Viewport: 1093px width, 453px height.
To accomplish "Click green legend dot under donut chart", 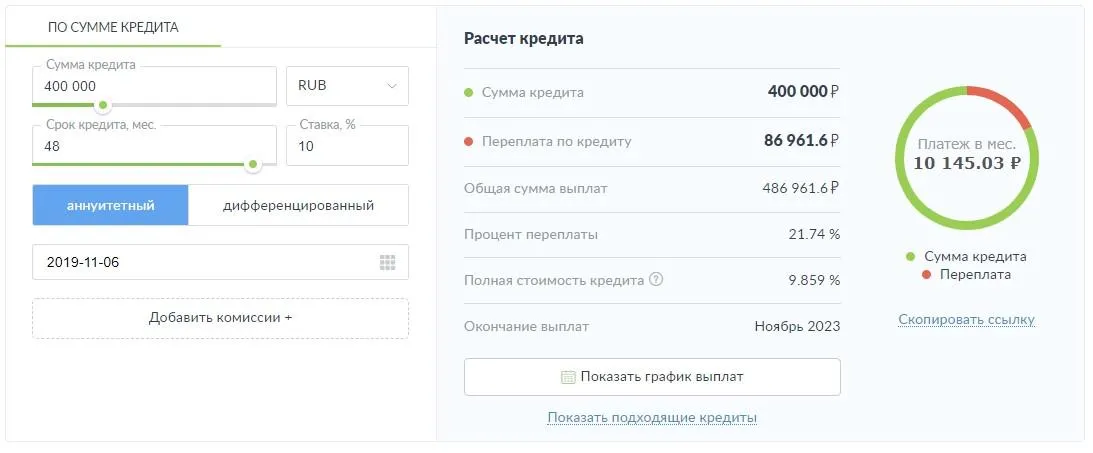I will click(x=910, y=256).
